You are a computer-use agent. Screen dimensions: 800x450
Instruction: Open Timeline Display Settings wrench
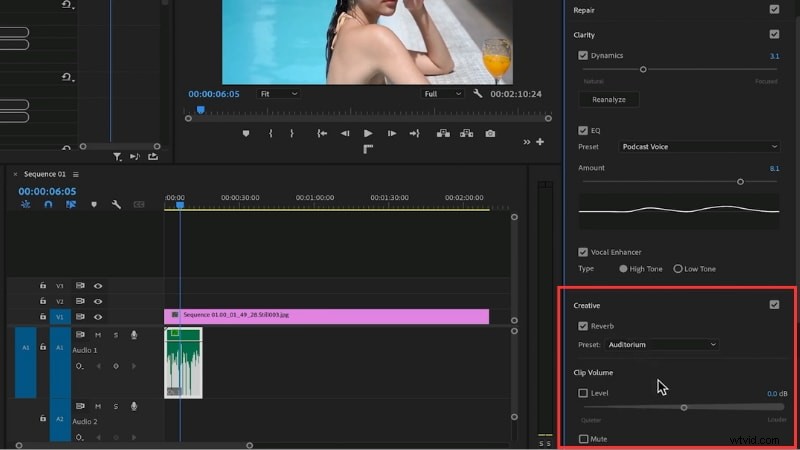click(116, 205)
